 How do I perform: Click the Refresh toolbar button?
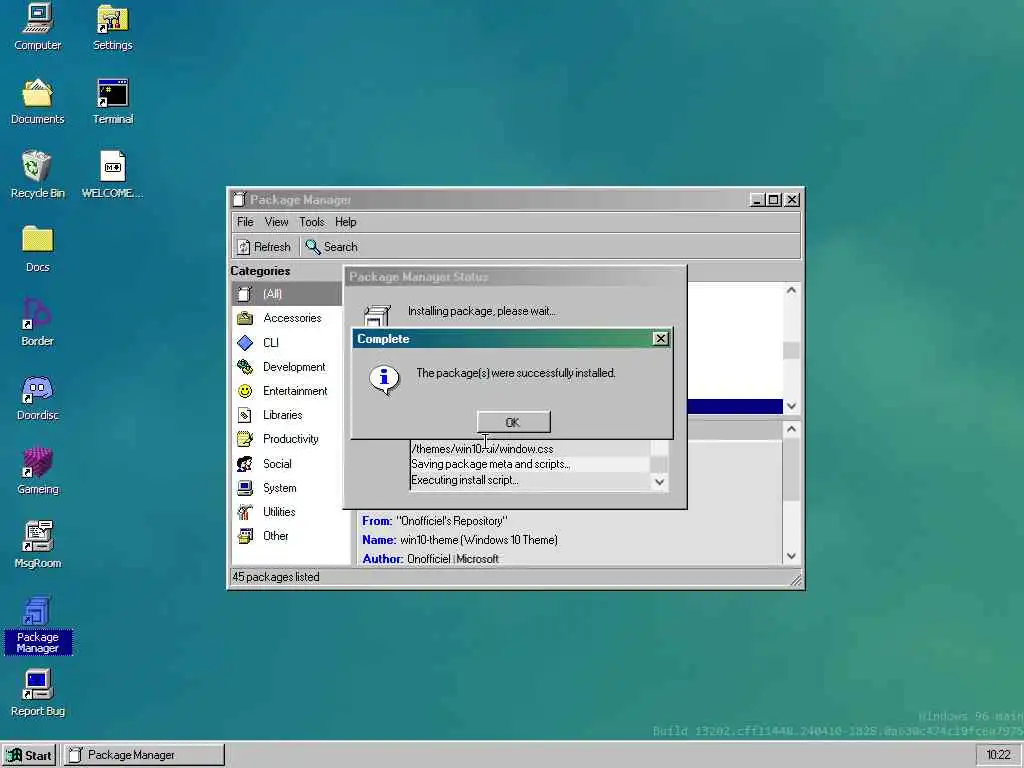click(264, 247)
